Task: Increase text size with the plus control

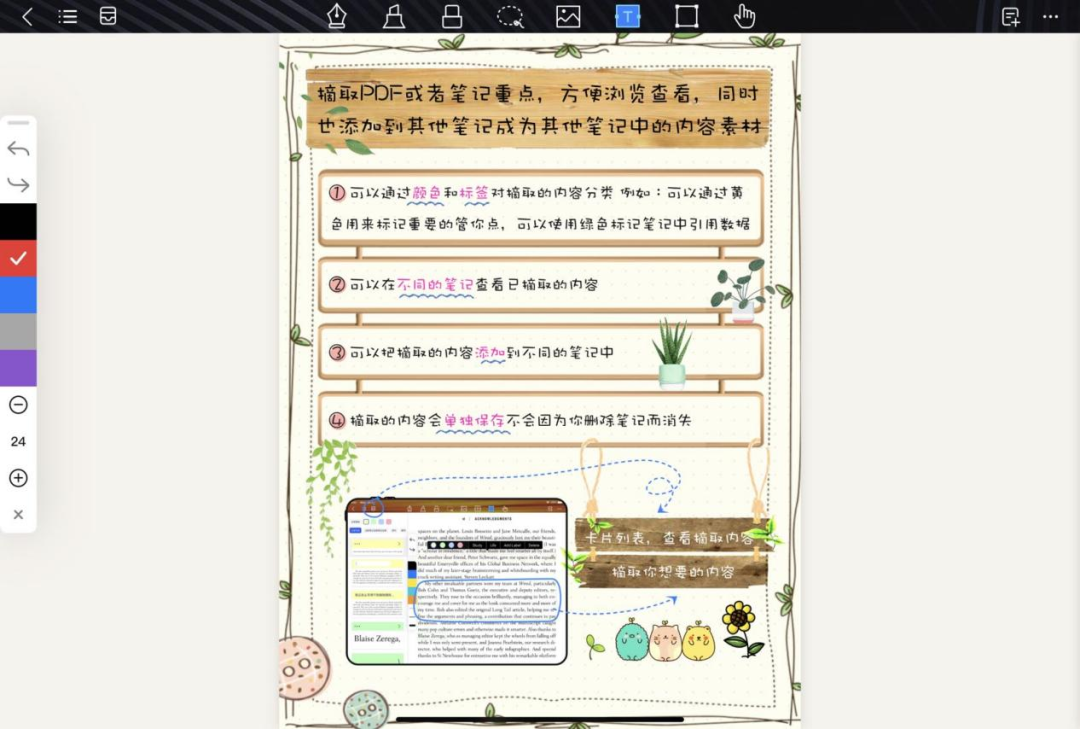Action: click(18, 478)
